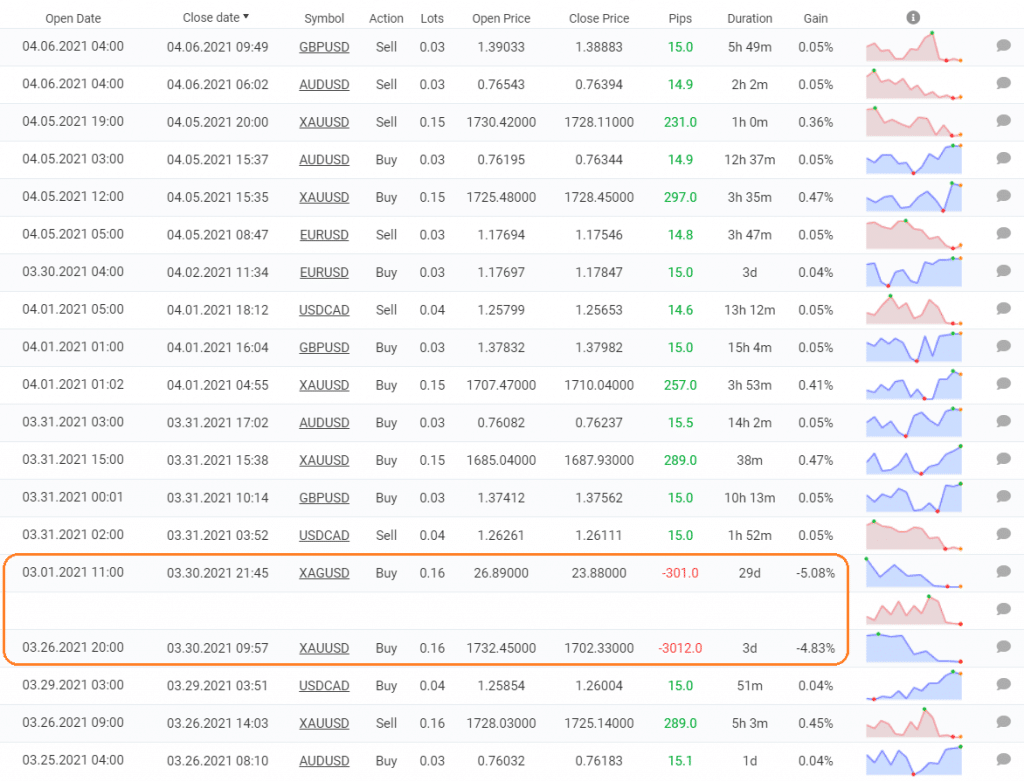Sort by the Pips column header

click(680, 19)
